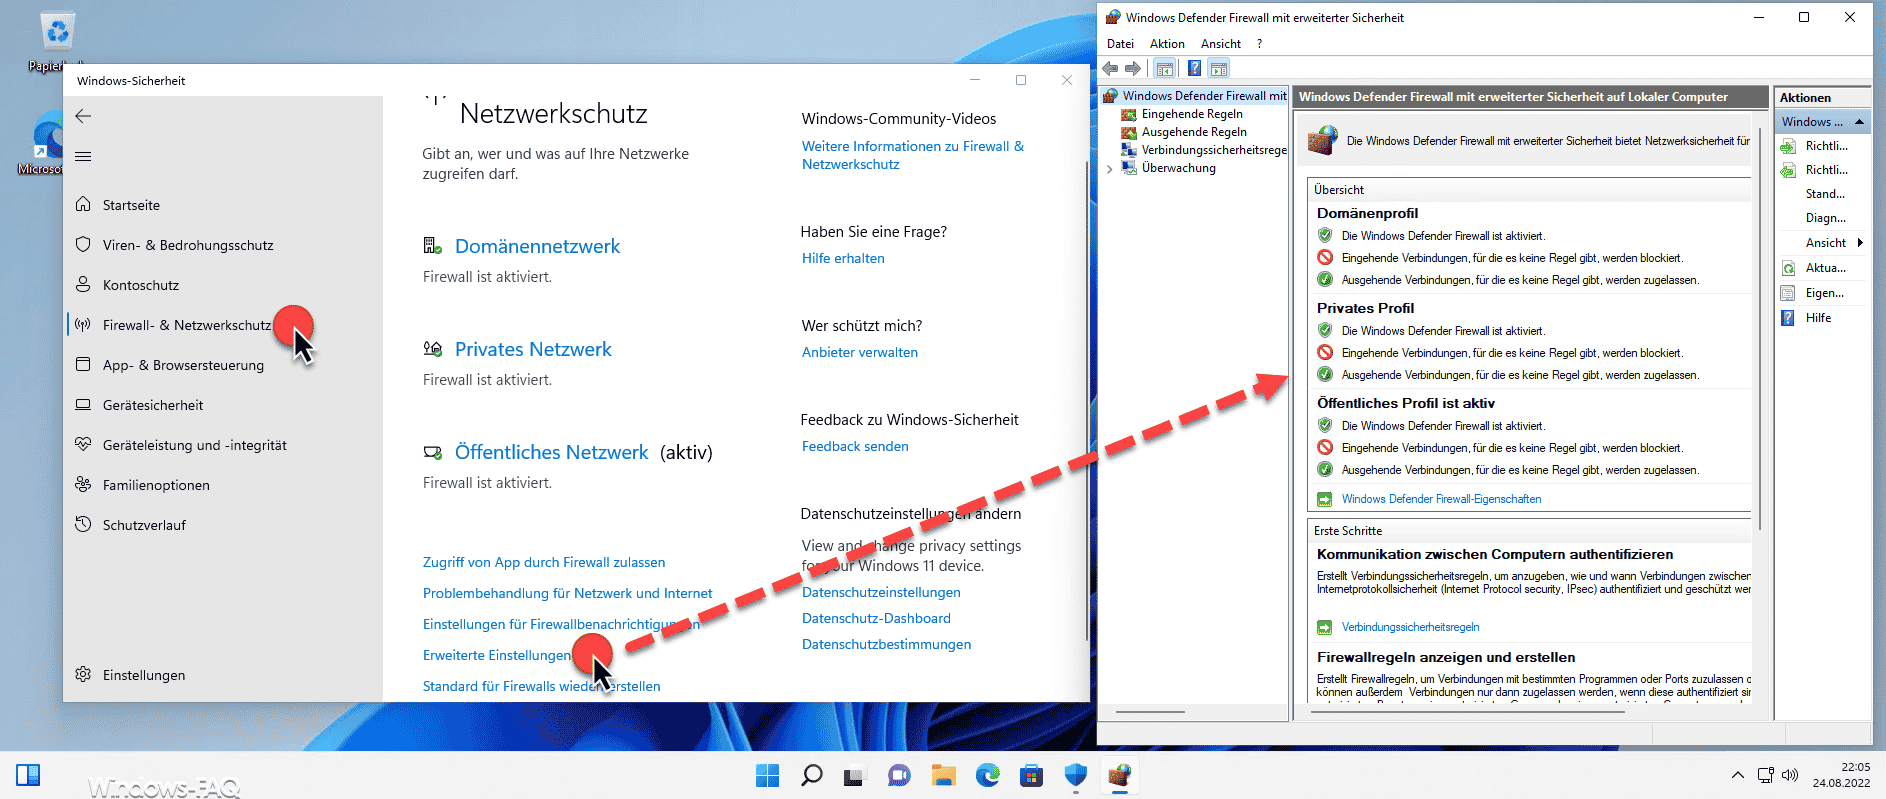
Task: Click the Back arrow in Firewall toolbar
Action: (x=1110, y=68)
